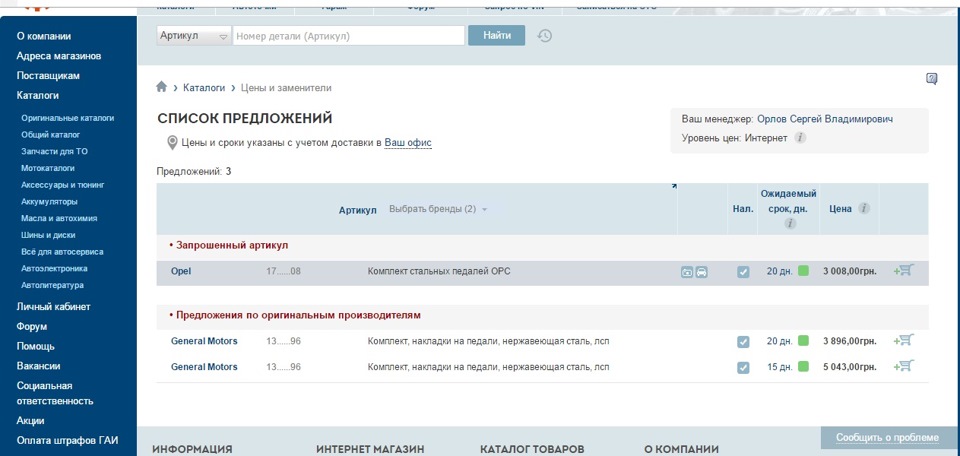The height and width of the screenshot is (456, 960).
Task: Click green square in the 3 896,00 грн. row
Action: [803, 340]
